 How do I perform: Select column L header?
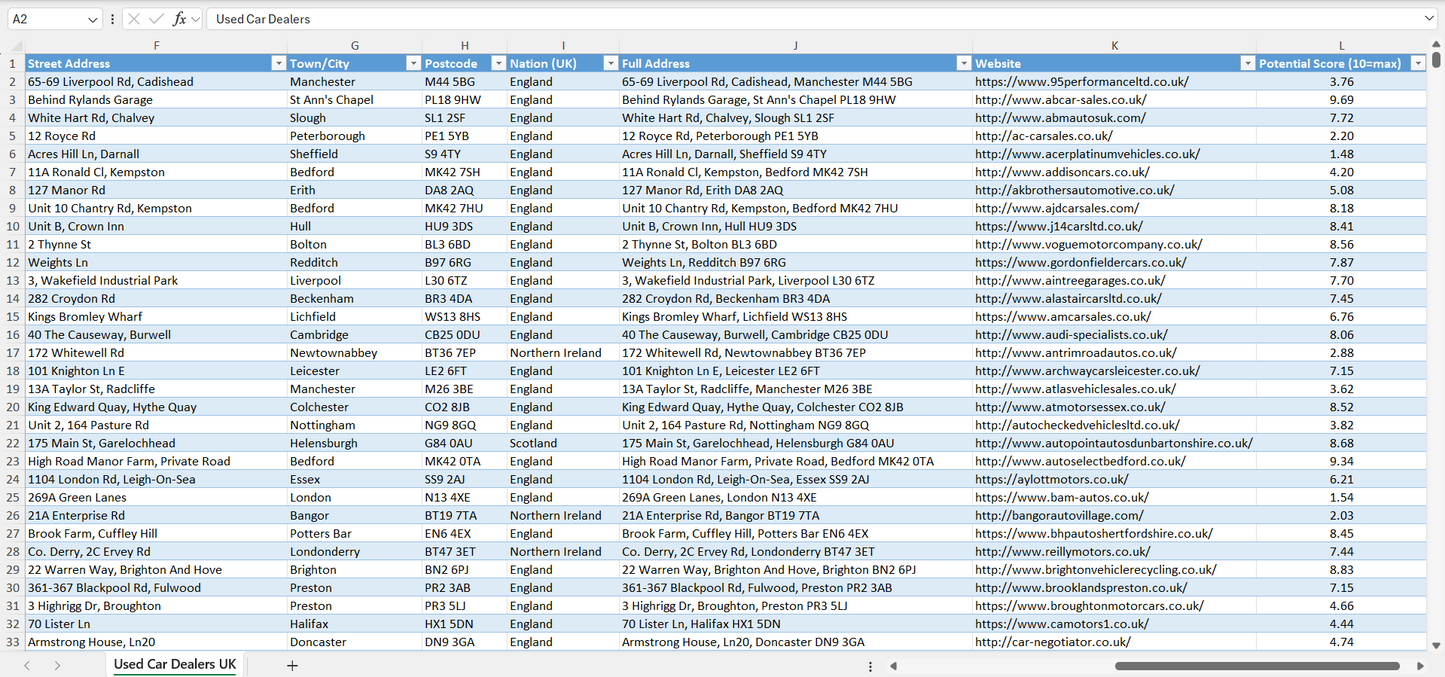[1341, 45]
